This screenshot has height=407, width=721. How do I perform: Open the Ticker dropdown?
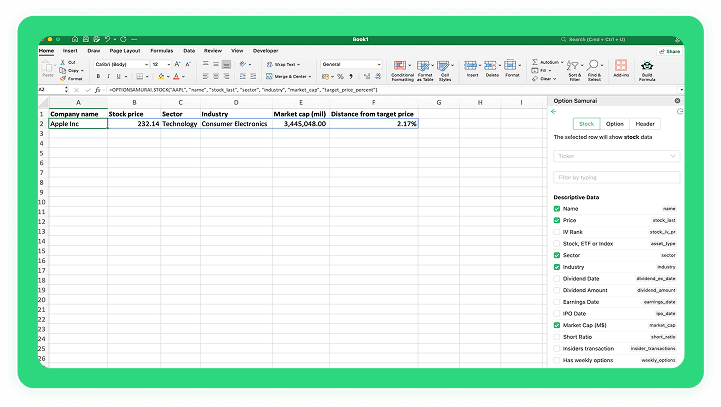[616, 156]
